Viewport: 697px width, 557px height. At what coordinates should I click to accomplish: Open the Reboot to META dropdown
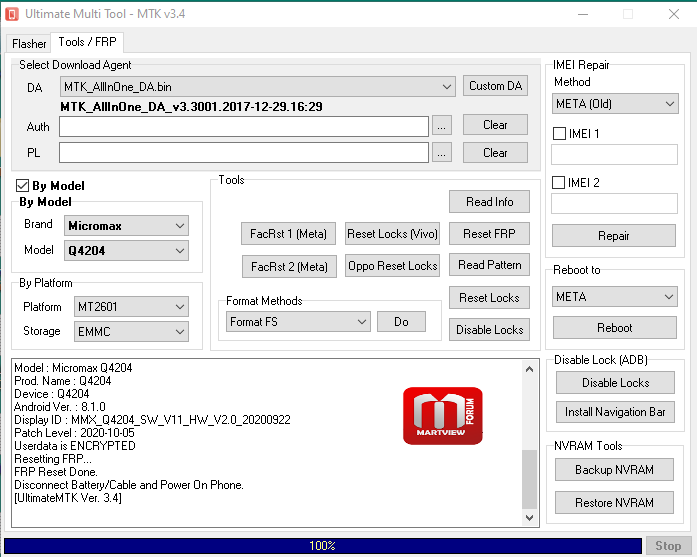pos(615,297)
